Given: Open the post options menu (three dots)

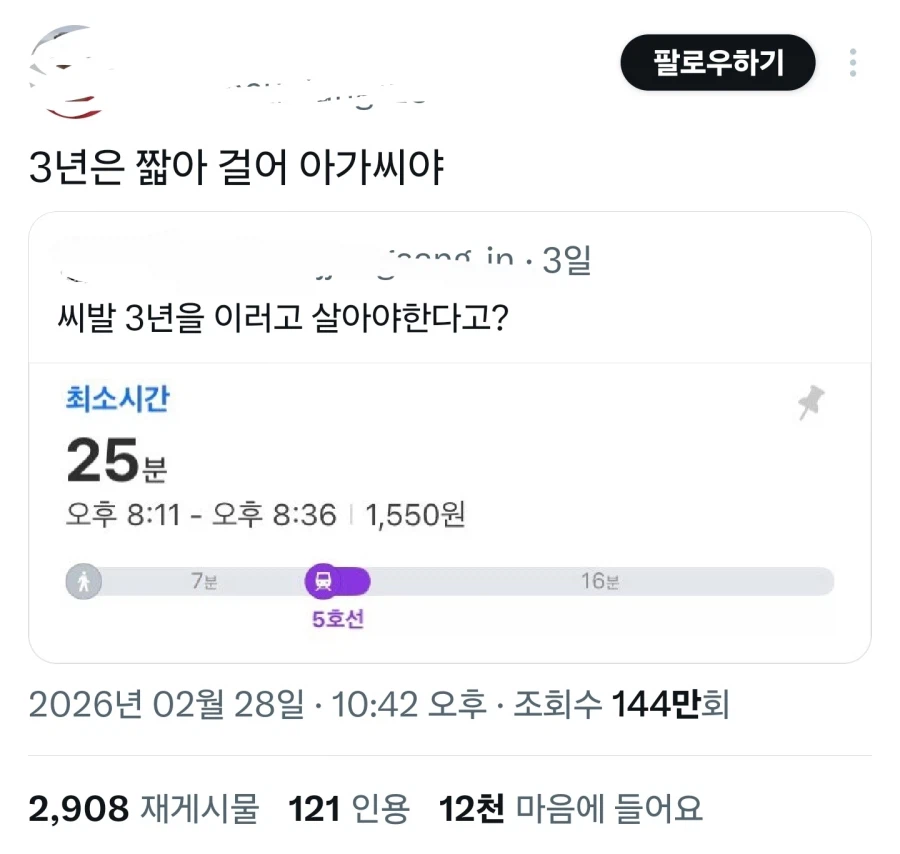Looking at the screenshot, I should tap(854, 63).
